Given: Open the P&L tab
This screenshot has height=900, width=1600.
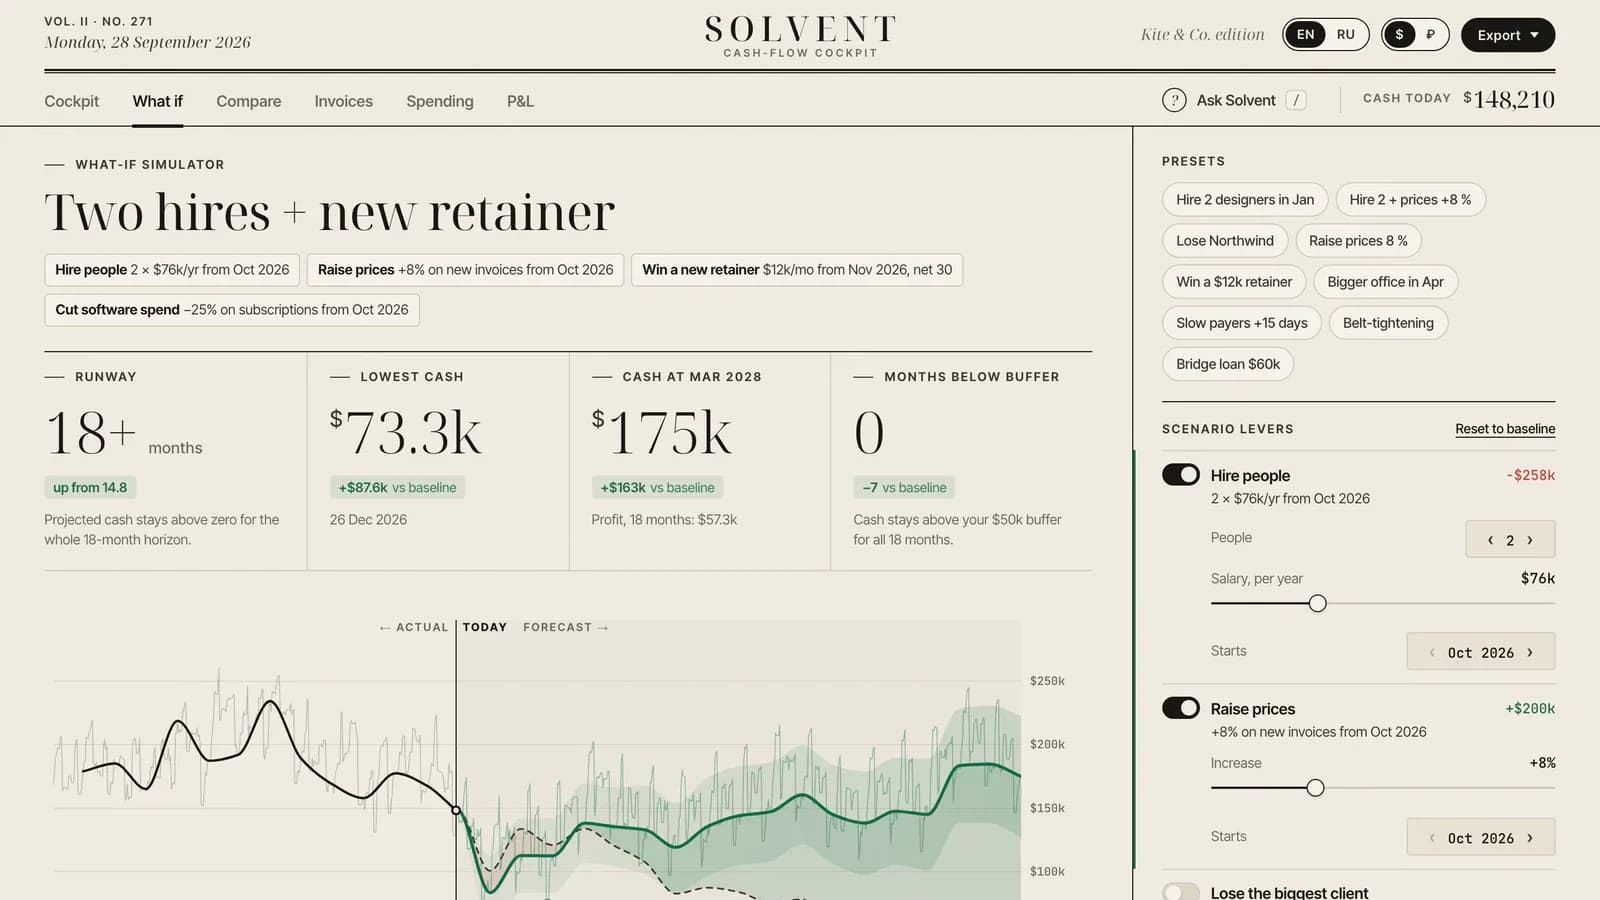Looking at the screenshot, I should (x=520, y=101).
